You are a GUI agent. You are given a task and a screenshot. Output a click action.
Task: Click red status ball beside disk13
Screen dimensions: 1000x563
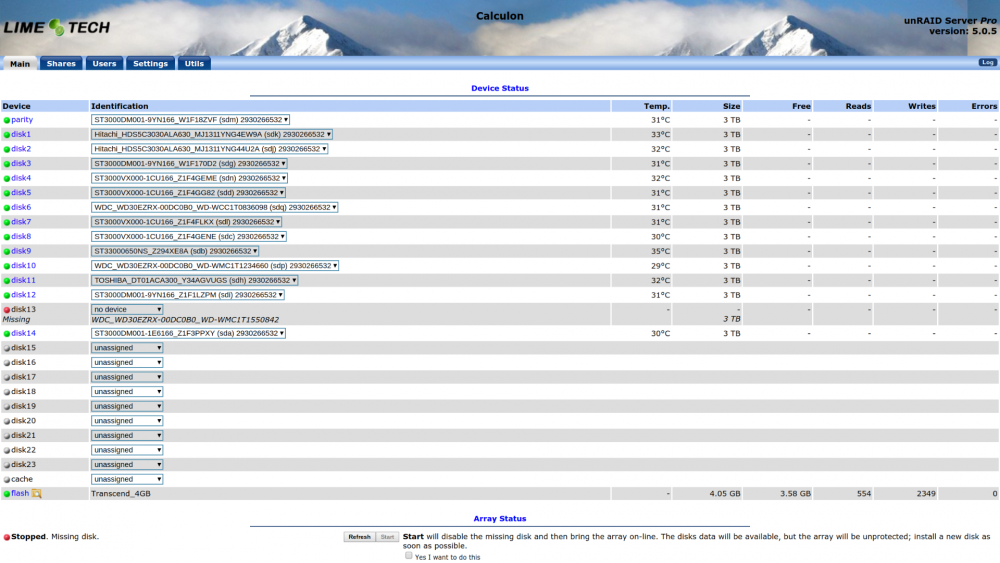7,310
